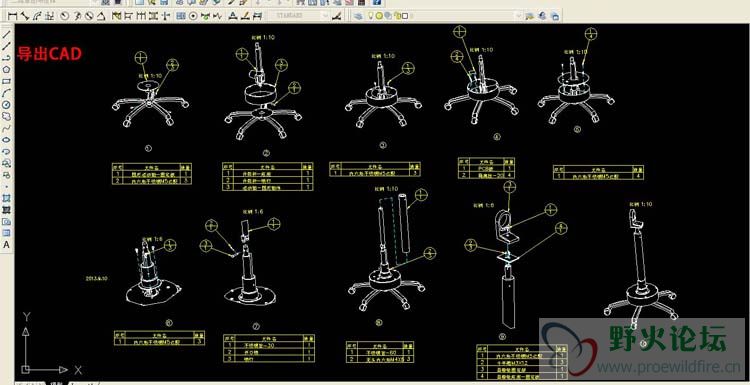Click the Diameter dimension icon
750x385 pixels.
89,16
